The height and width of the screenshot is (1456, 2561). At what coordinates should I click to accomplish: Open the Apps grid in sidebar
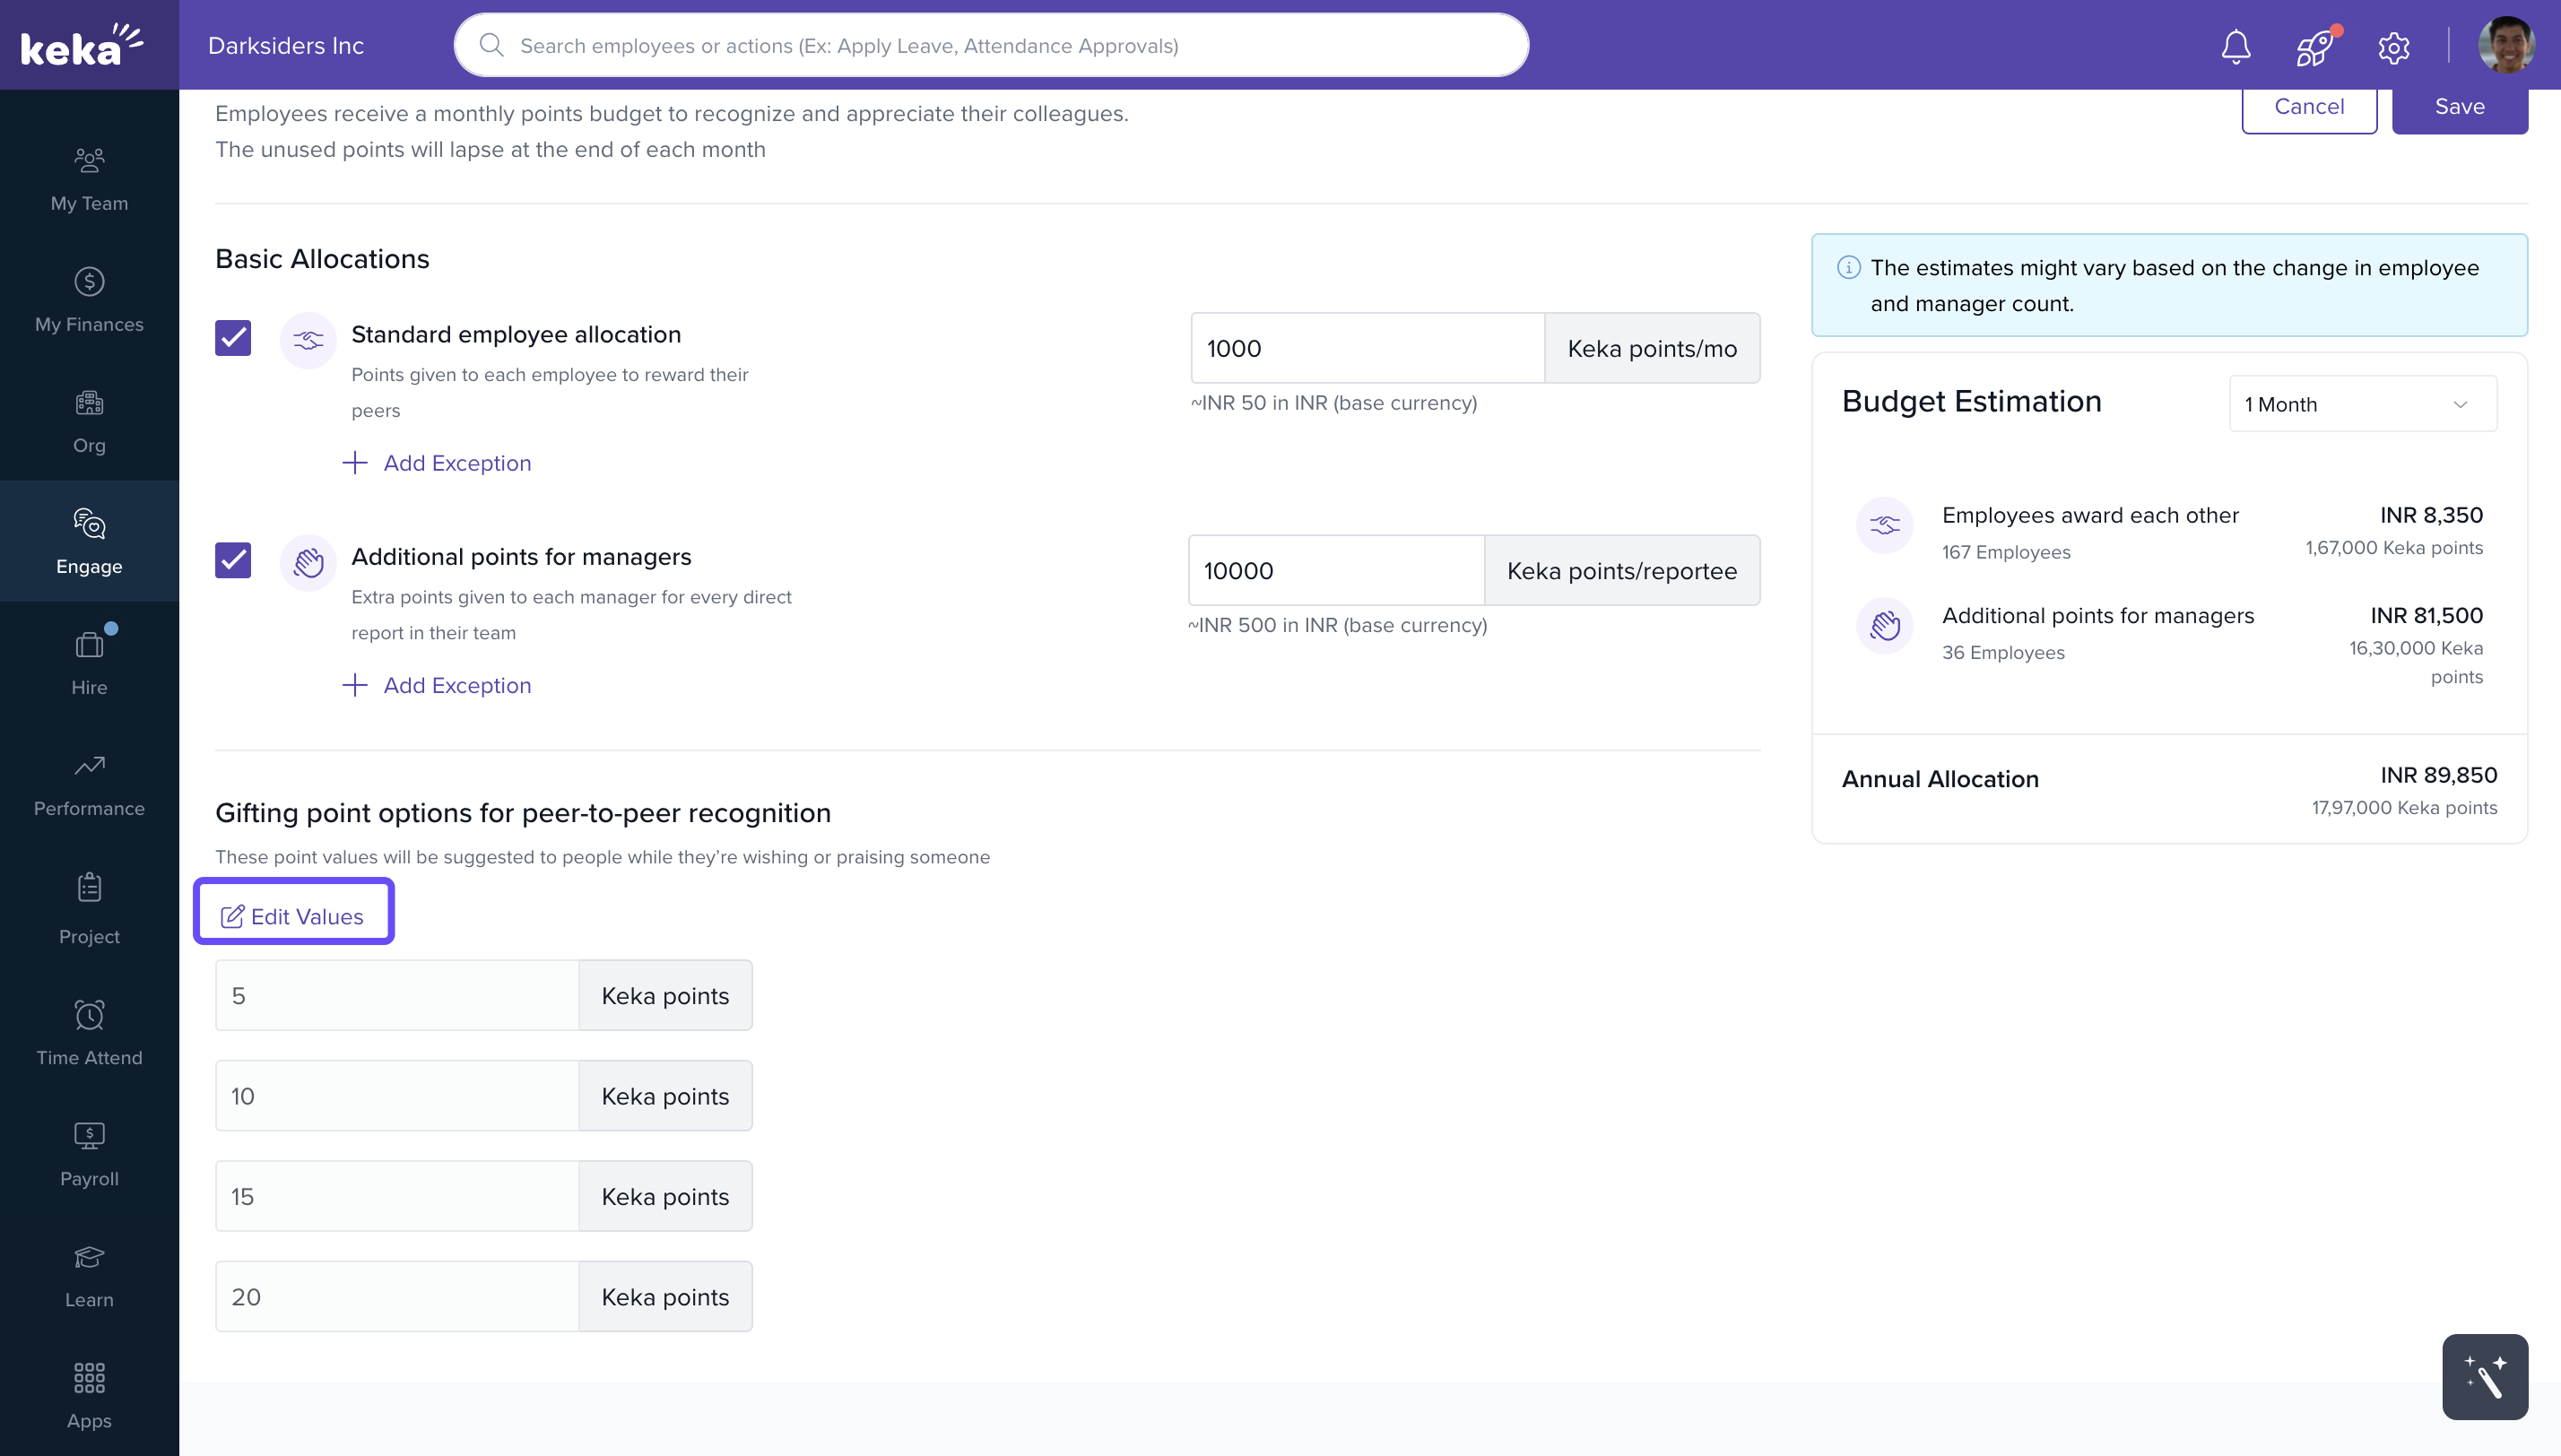[89, 1395]
